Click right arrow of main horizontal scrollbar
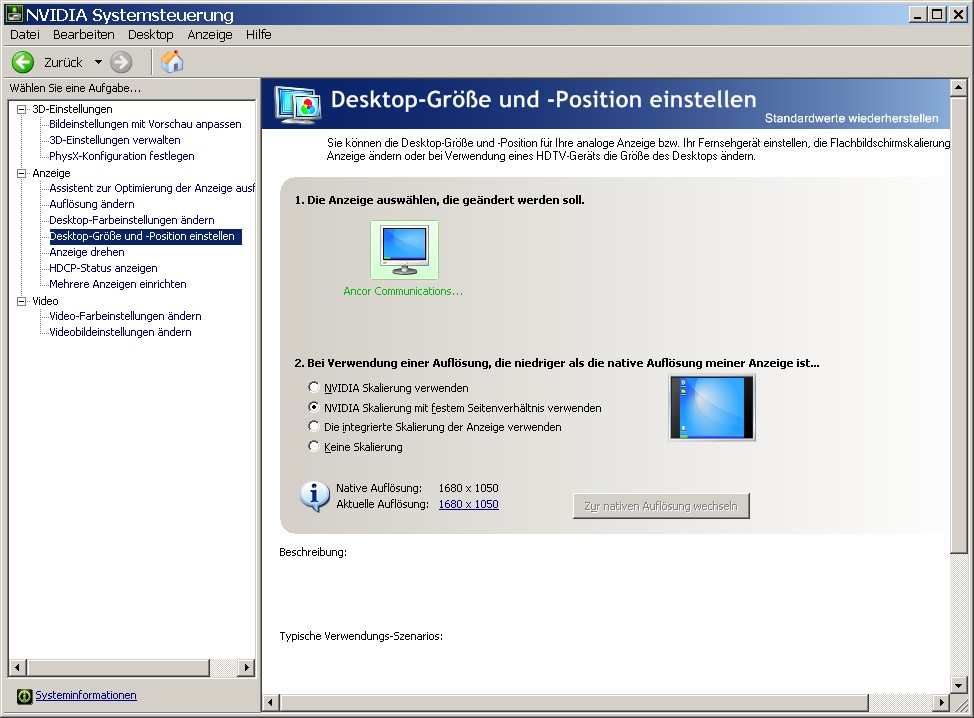This screenshot has height=718, width=974. pos(942,702)
